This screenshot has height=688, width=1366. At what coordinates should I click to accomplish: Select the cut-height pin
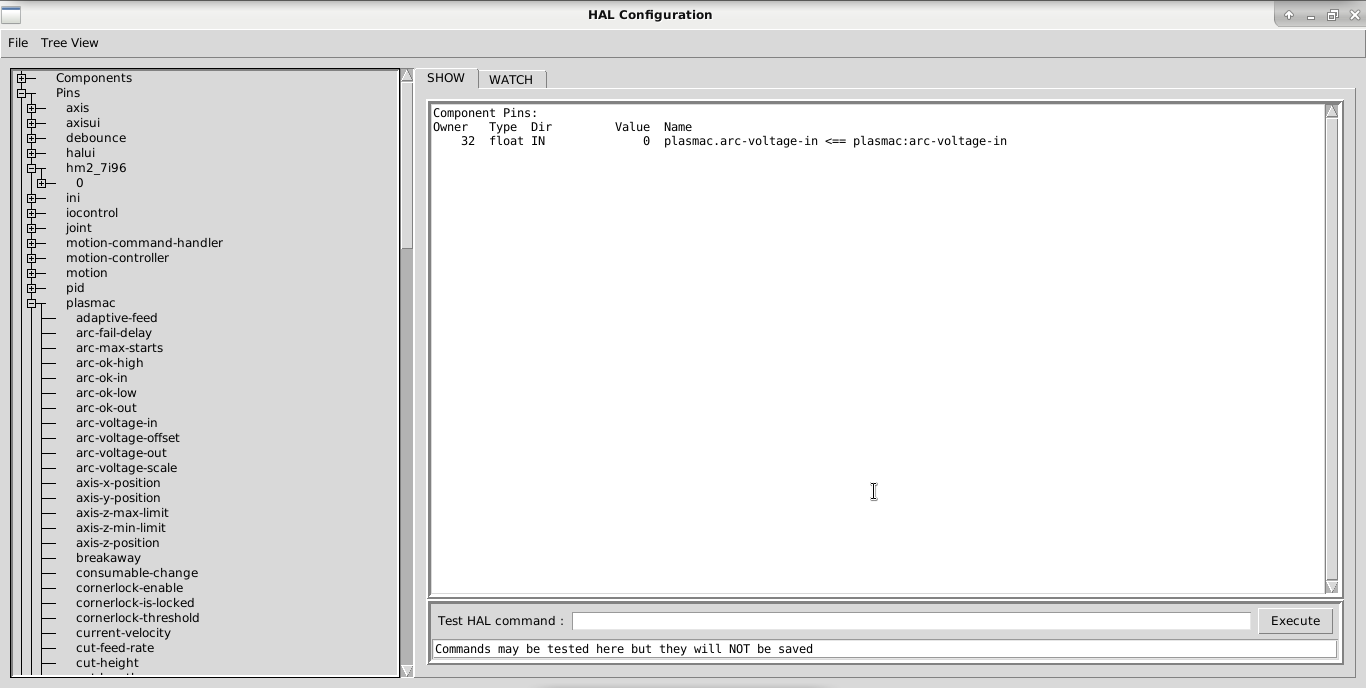point(107,663)
